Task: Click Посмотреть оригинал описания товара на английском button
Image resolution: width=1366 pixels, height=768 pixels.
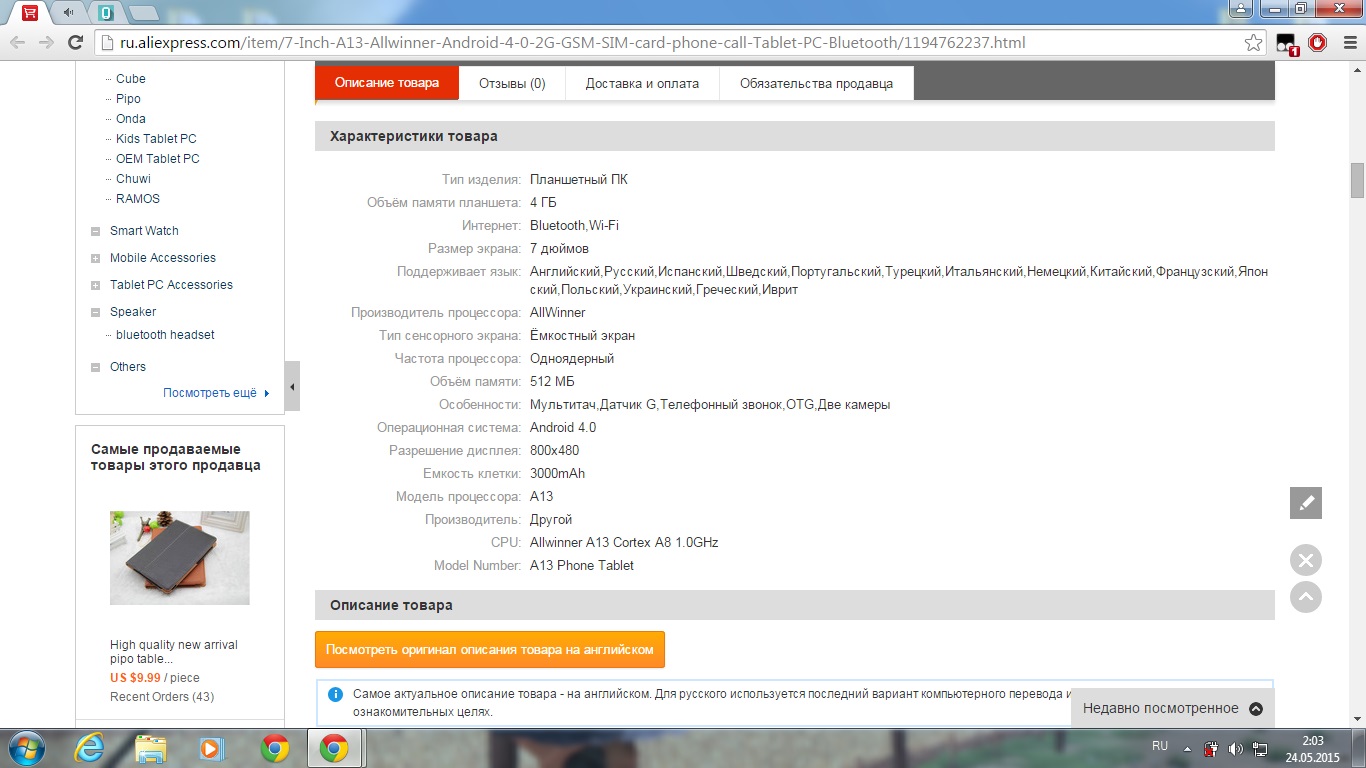Action: 489,649
